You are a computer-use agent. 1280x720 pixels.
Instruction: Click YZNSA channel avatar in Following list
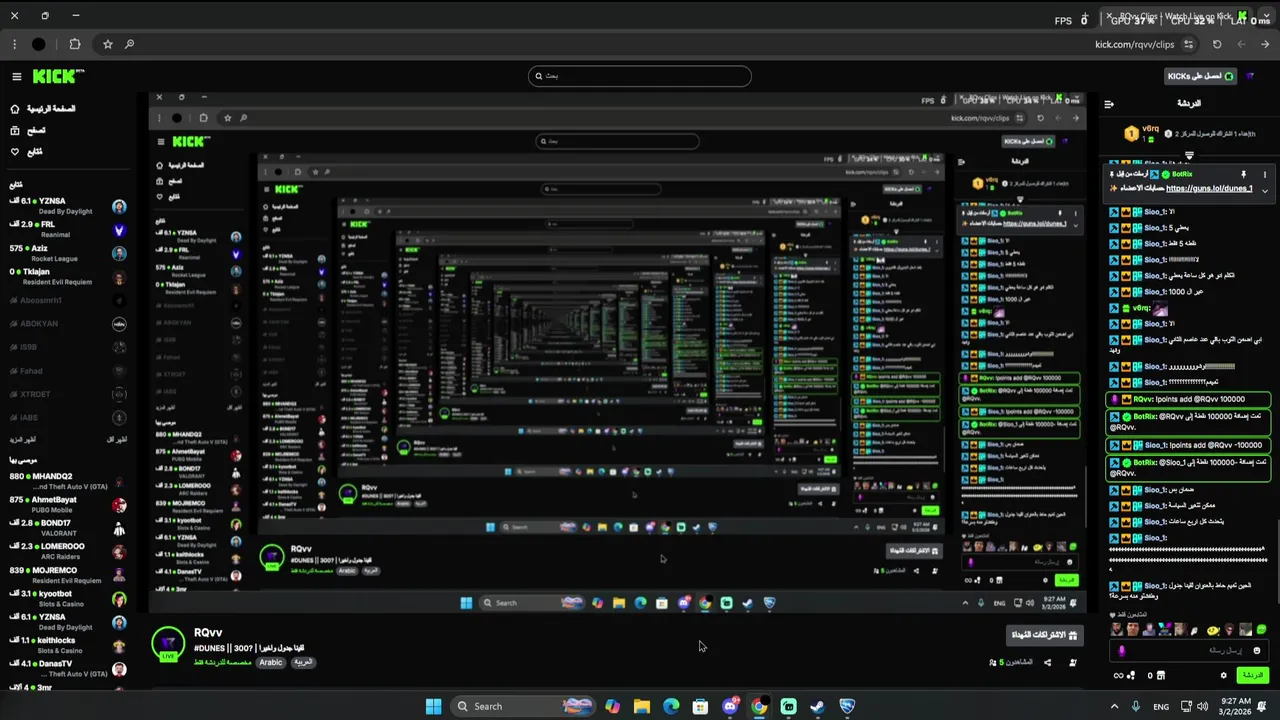click(119, 207)
